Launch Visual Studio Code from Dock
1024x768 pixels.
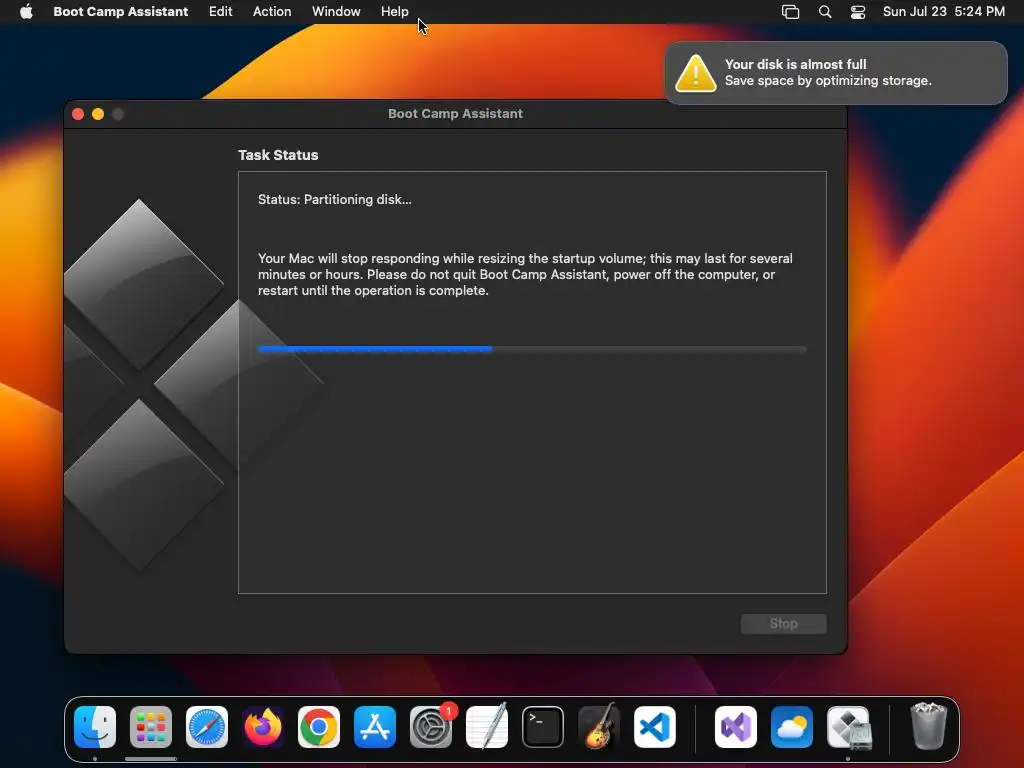coord(655,727)
